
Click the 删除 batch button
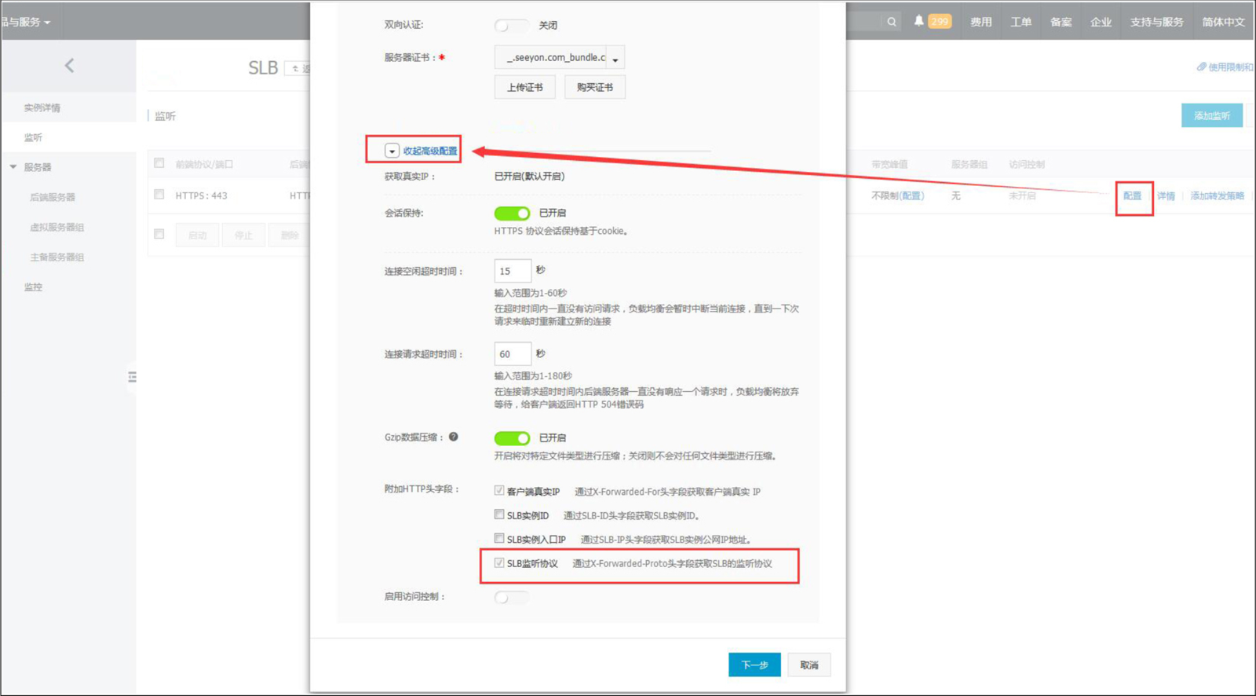click(x=289, y=235)
